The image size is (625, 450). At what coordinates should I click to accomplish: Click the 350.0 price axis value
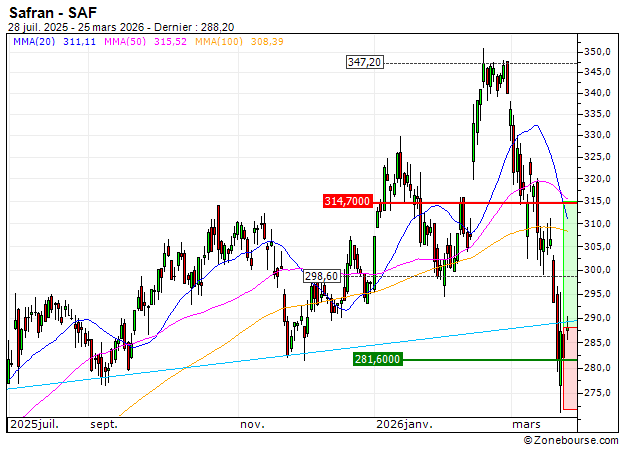click(x=597, y=51)
